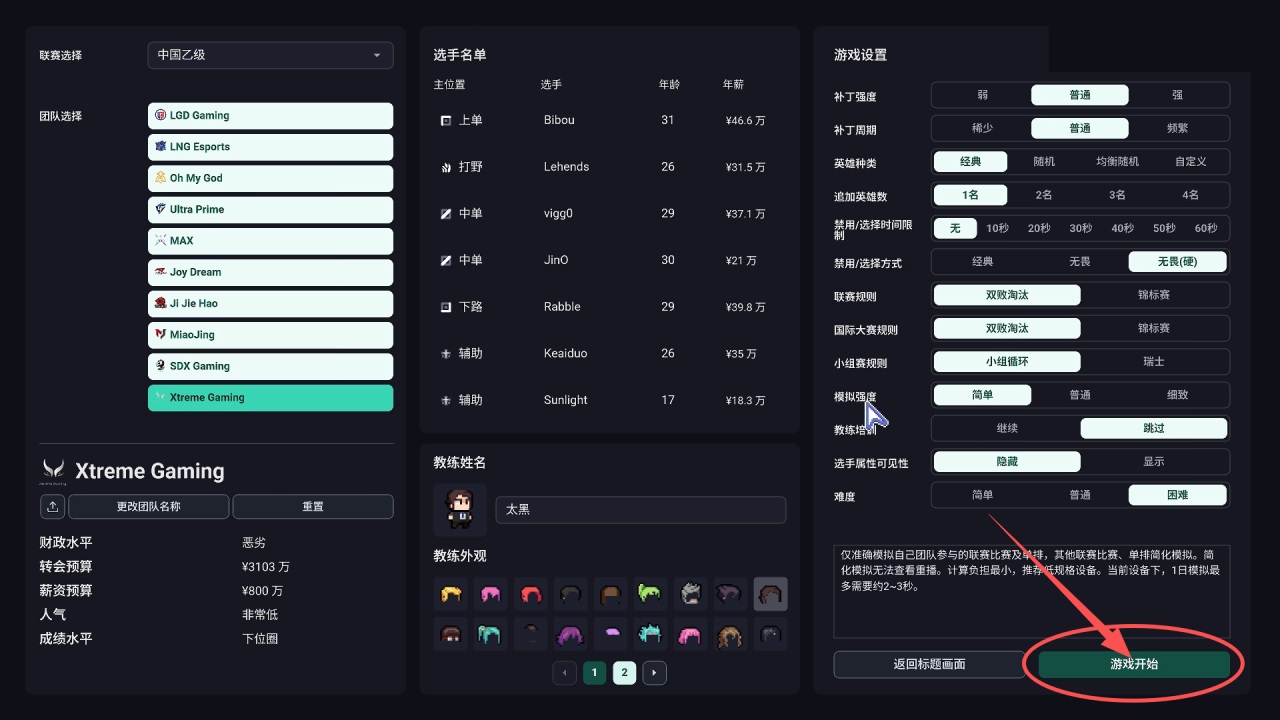
Task: Set 禁用/选择时间限制 to 60秒
Action: 1206,228
